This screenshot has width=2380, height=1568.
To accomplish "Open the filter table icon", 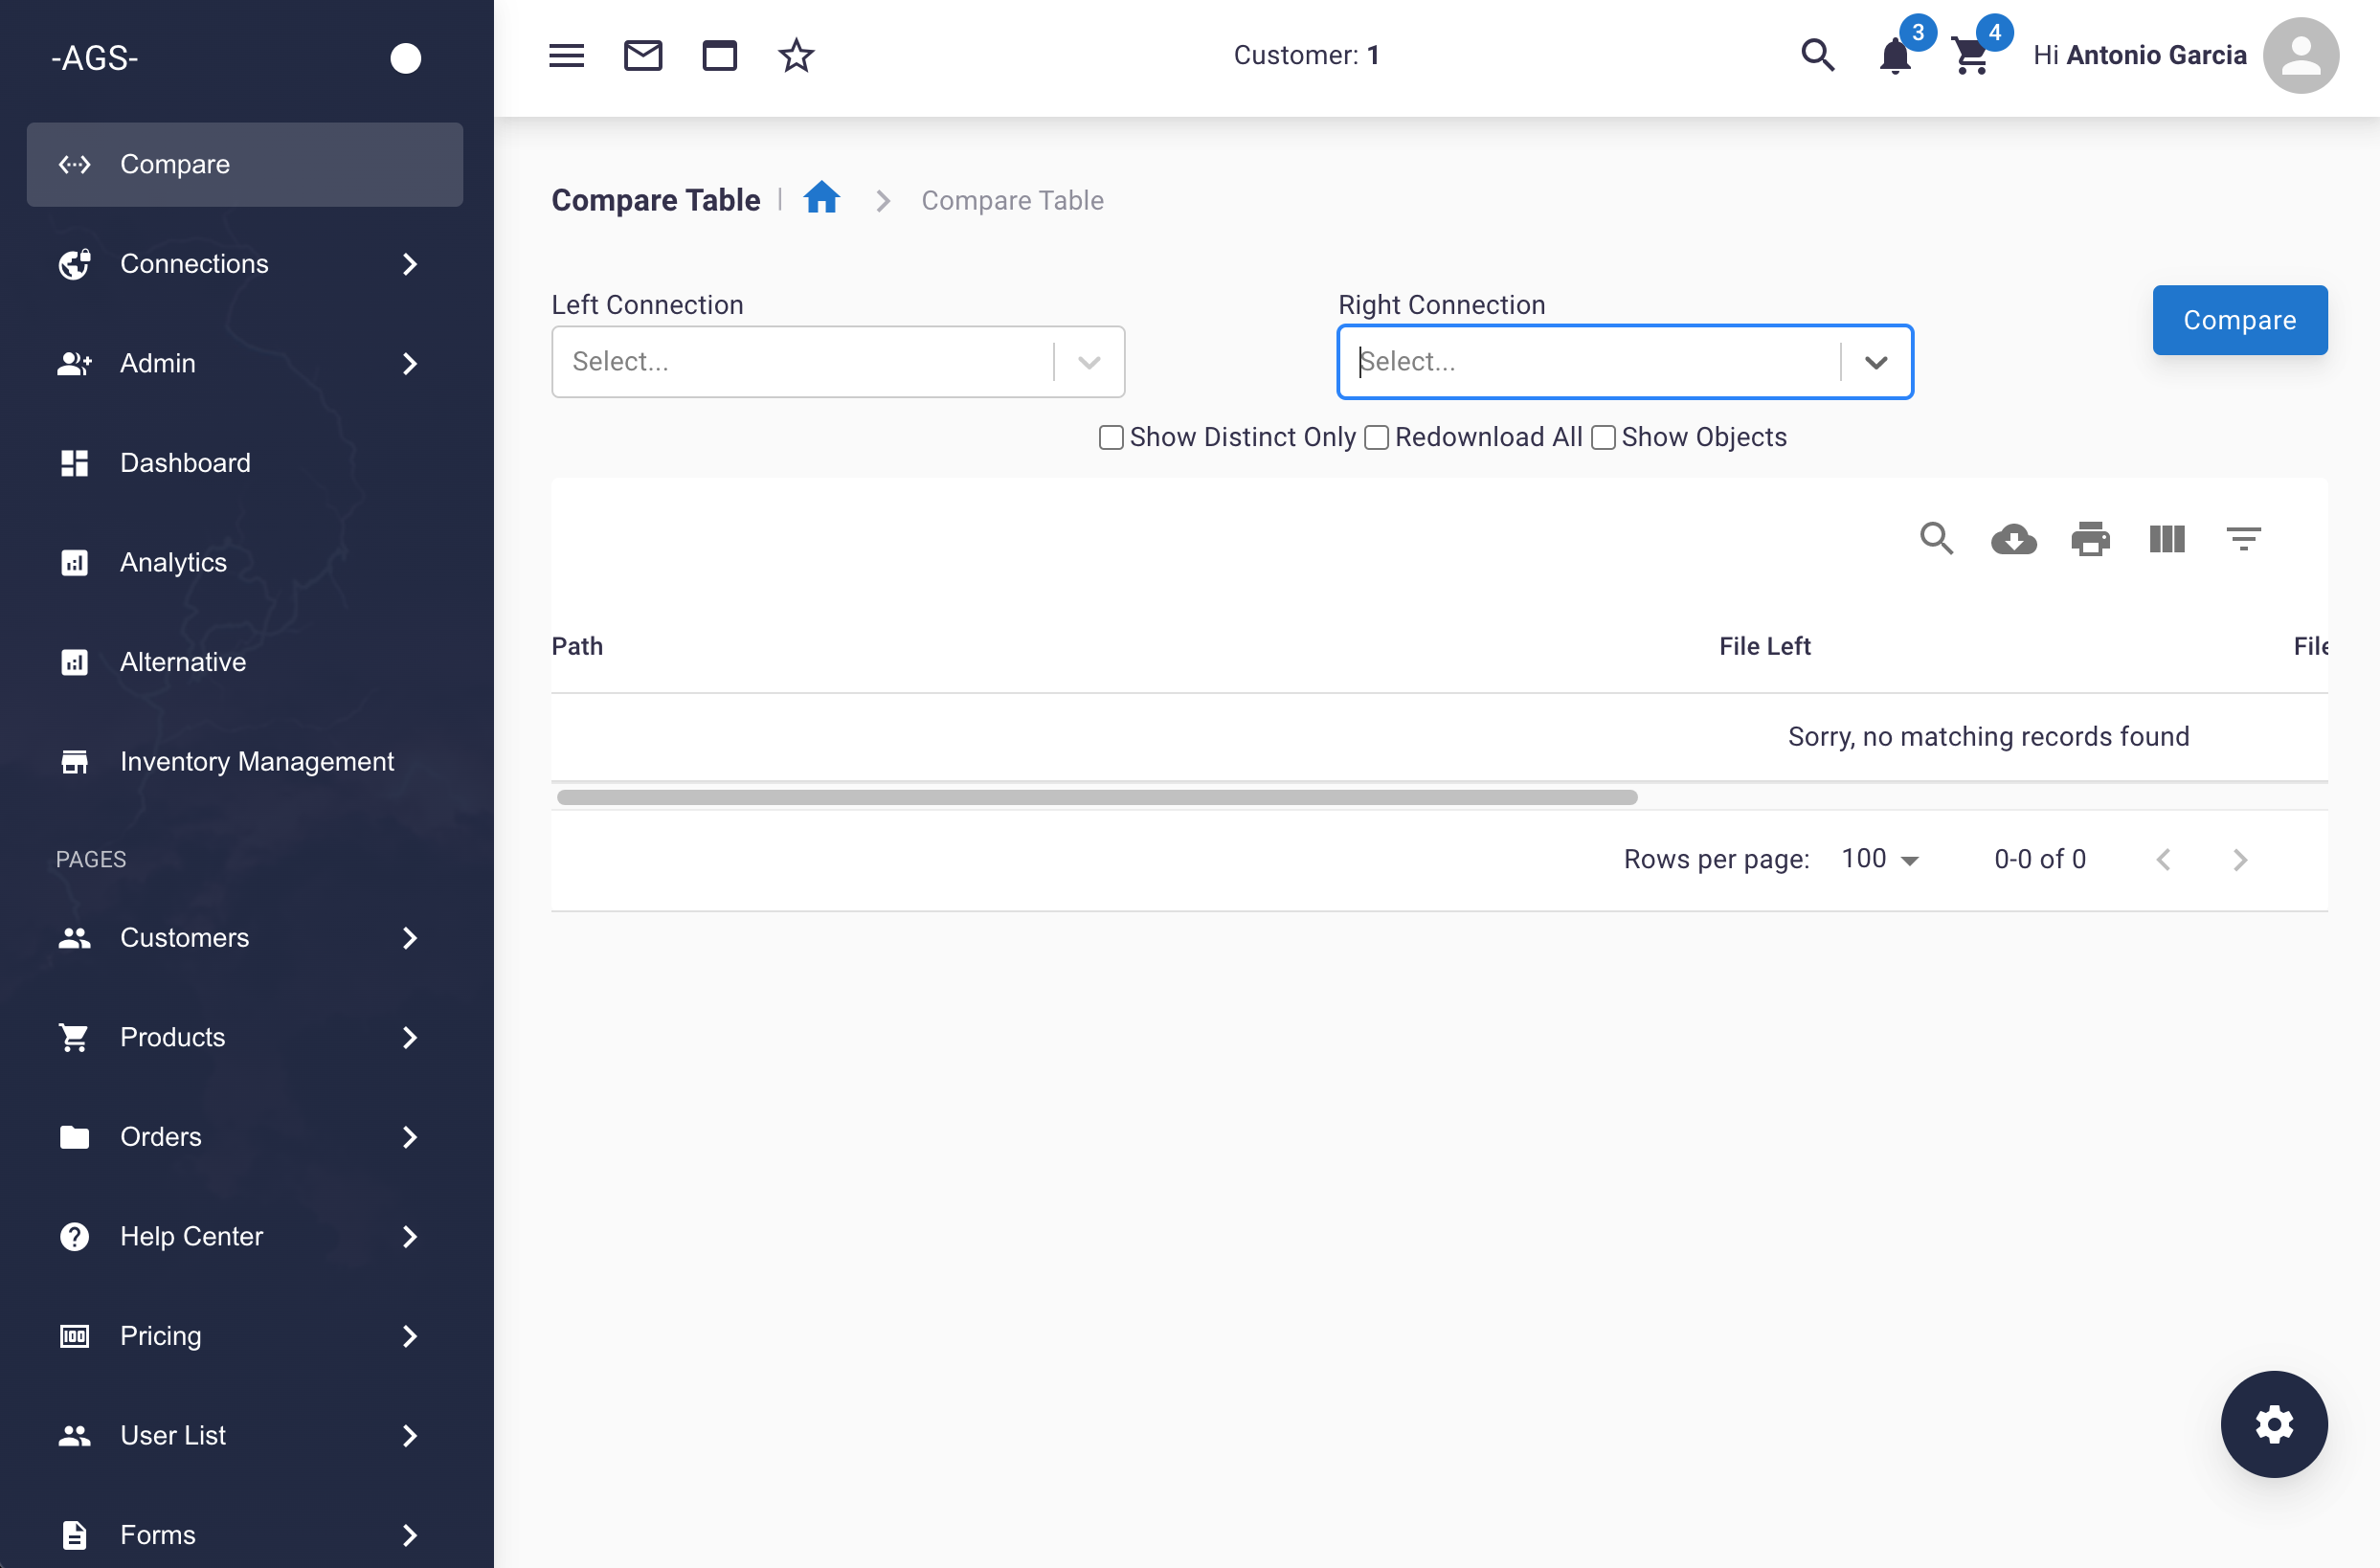I will click(x=2243, y=540).
